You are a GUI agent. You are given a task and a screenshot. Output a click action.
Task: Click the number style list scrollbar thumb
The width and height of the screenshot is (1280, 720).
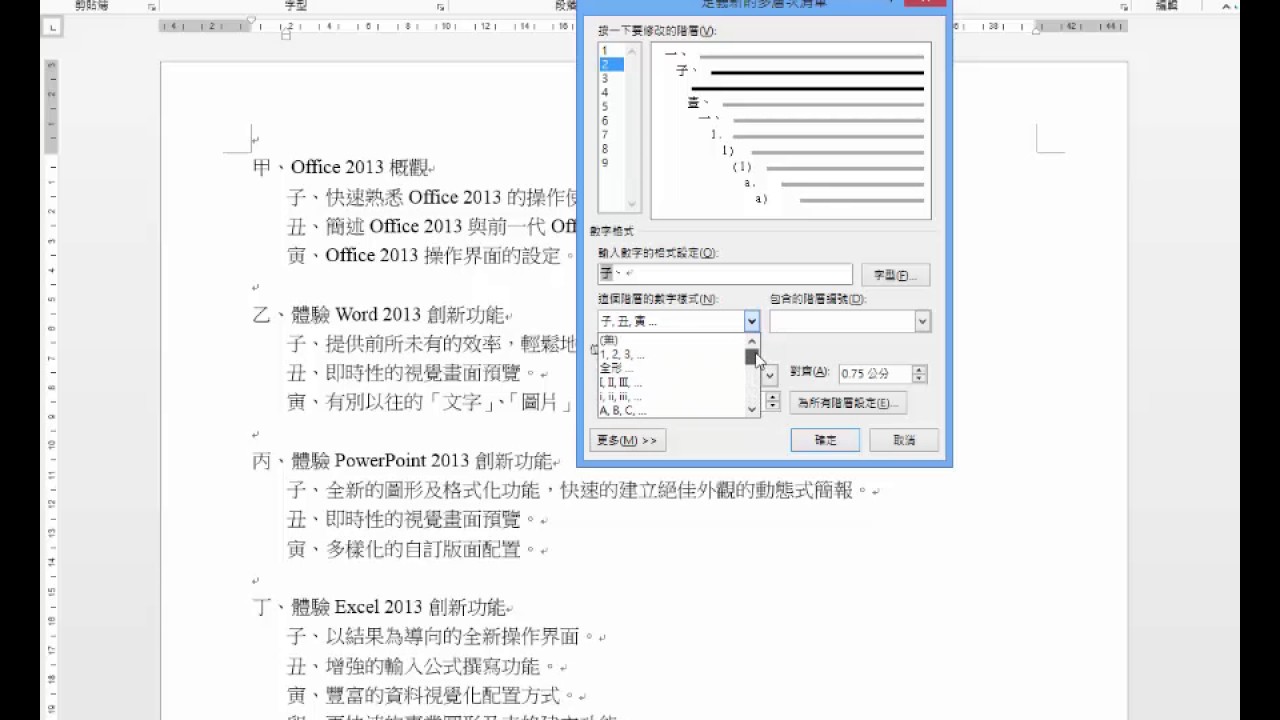[752, 356]
